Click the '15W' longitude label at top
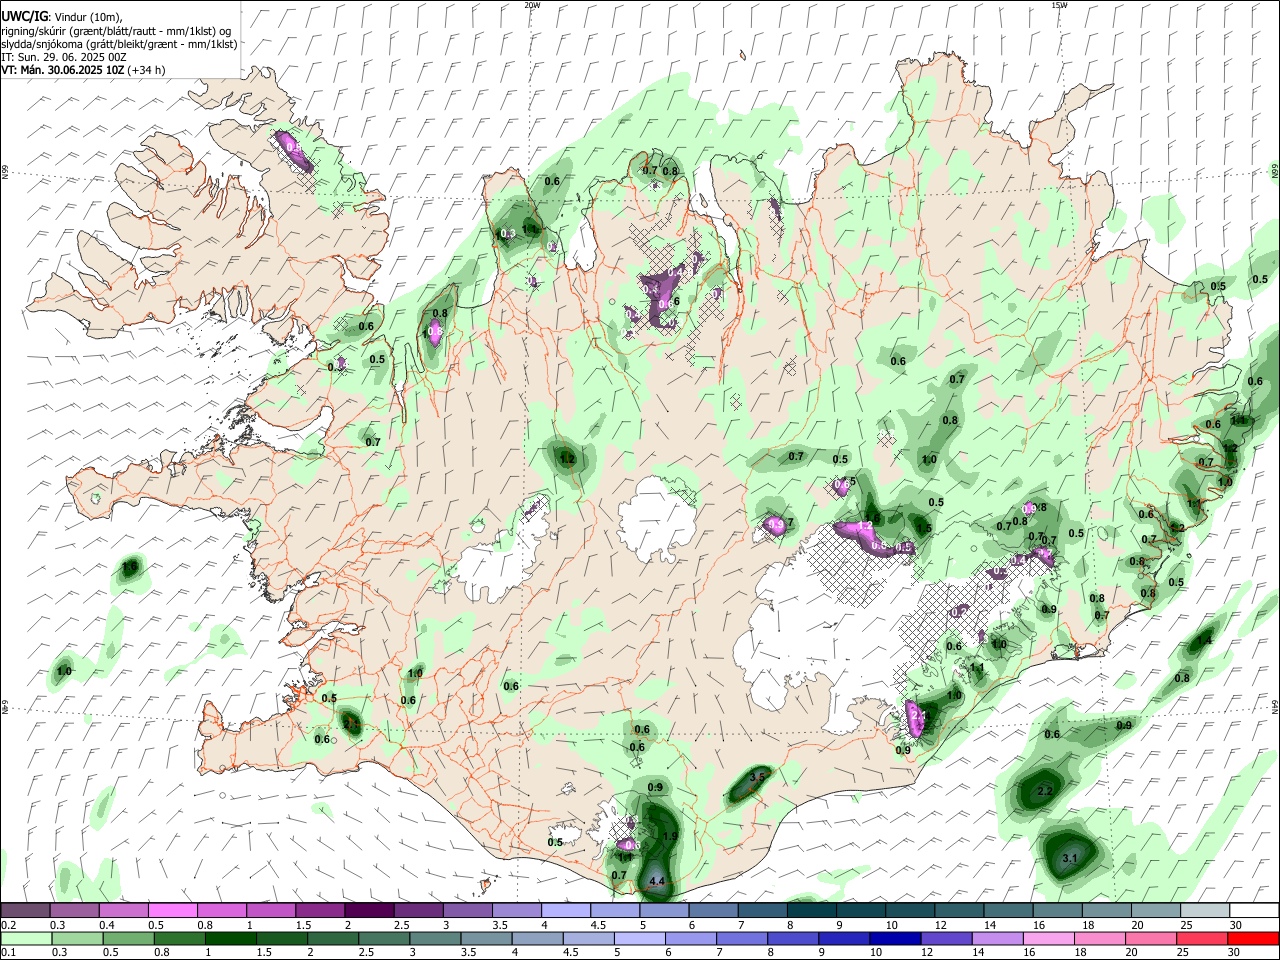The width and height of the screenshot is (1280, 960). [1059, 5]
